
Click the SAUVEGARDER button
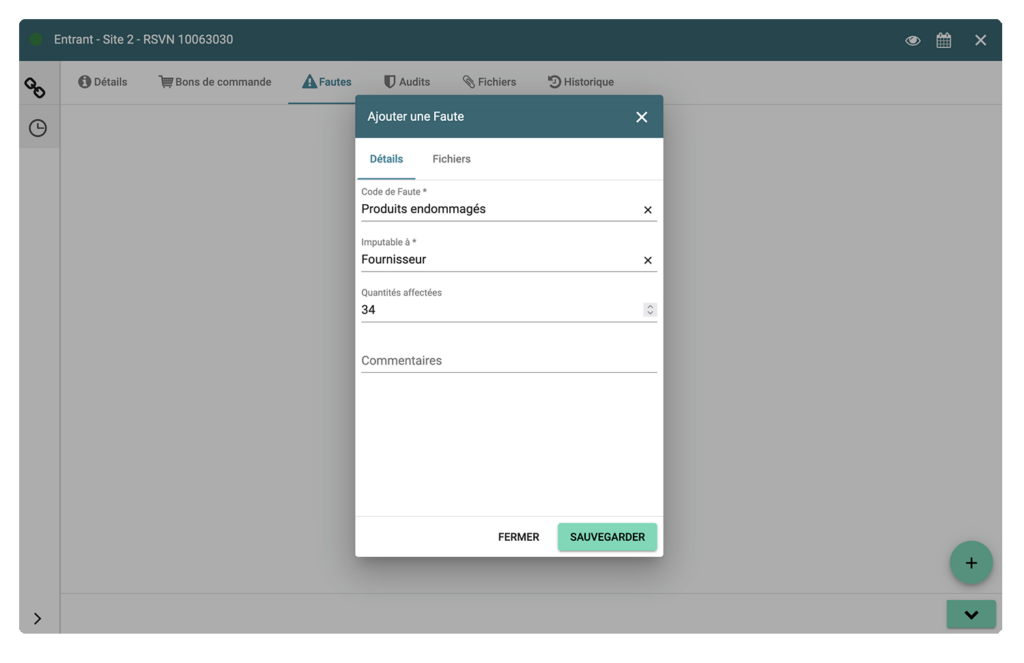pyautogui.click(x=607, y=537)
